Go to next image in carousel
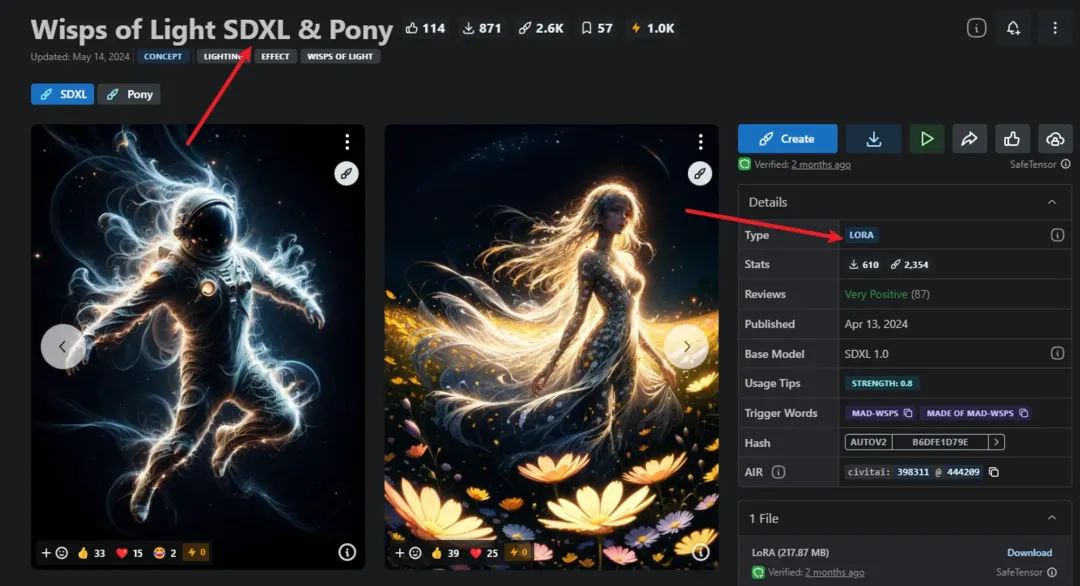The image size is (1080, 586). click(x=686, y=346)
